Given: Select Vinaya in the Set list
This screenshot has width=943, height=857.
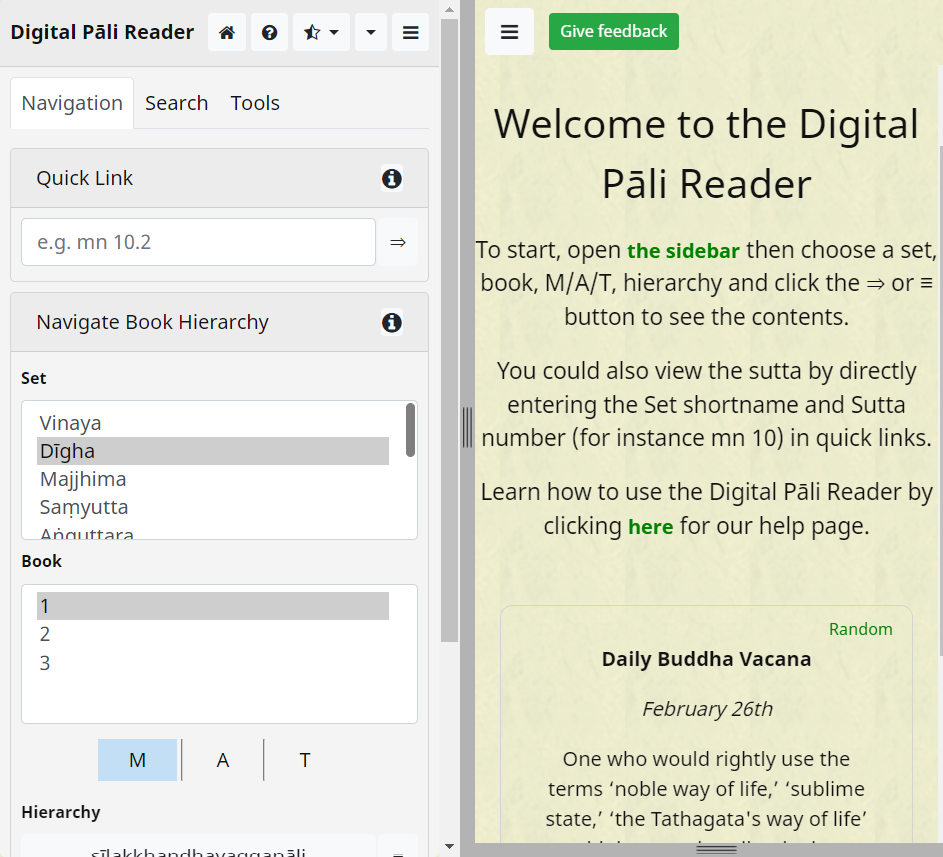Looking at the screenshot, I should pos(213,423).
